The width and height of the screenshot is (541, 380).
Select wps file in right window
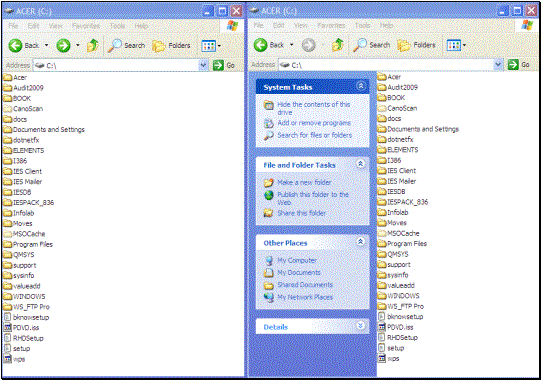388,359
